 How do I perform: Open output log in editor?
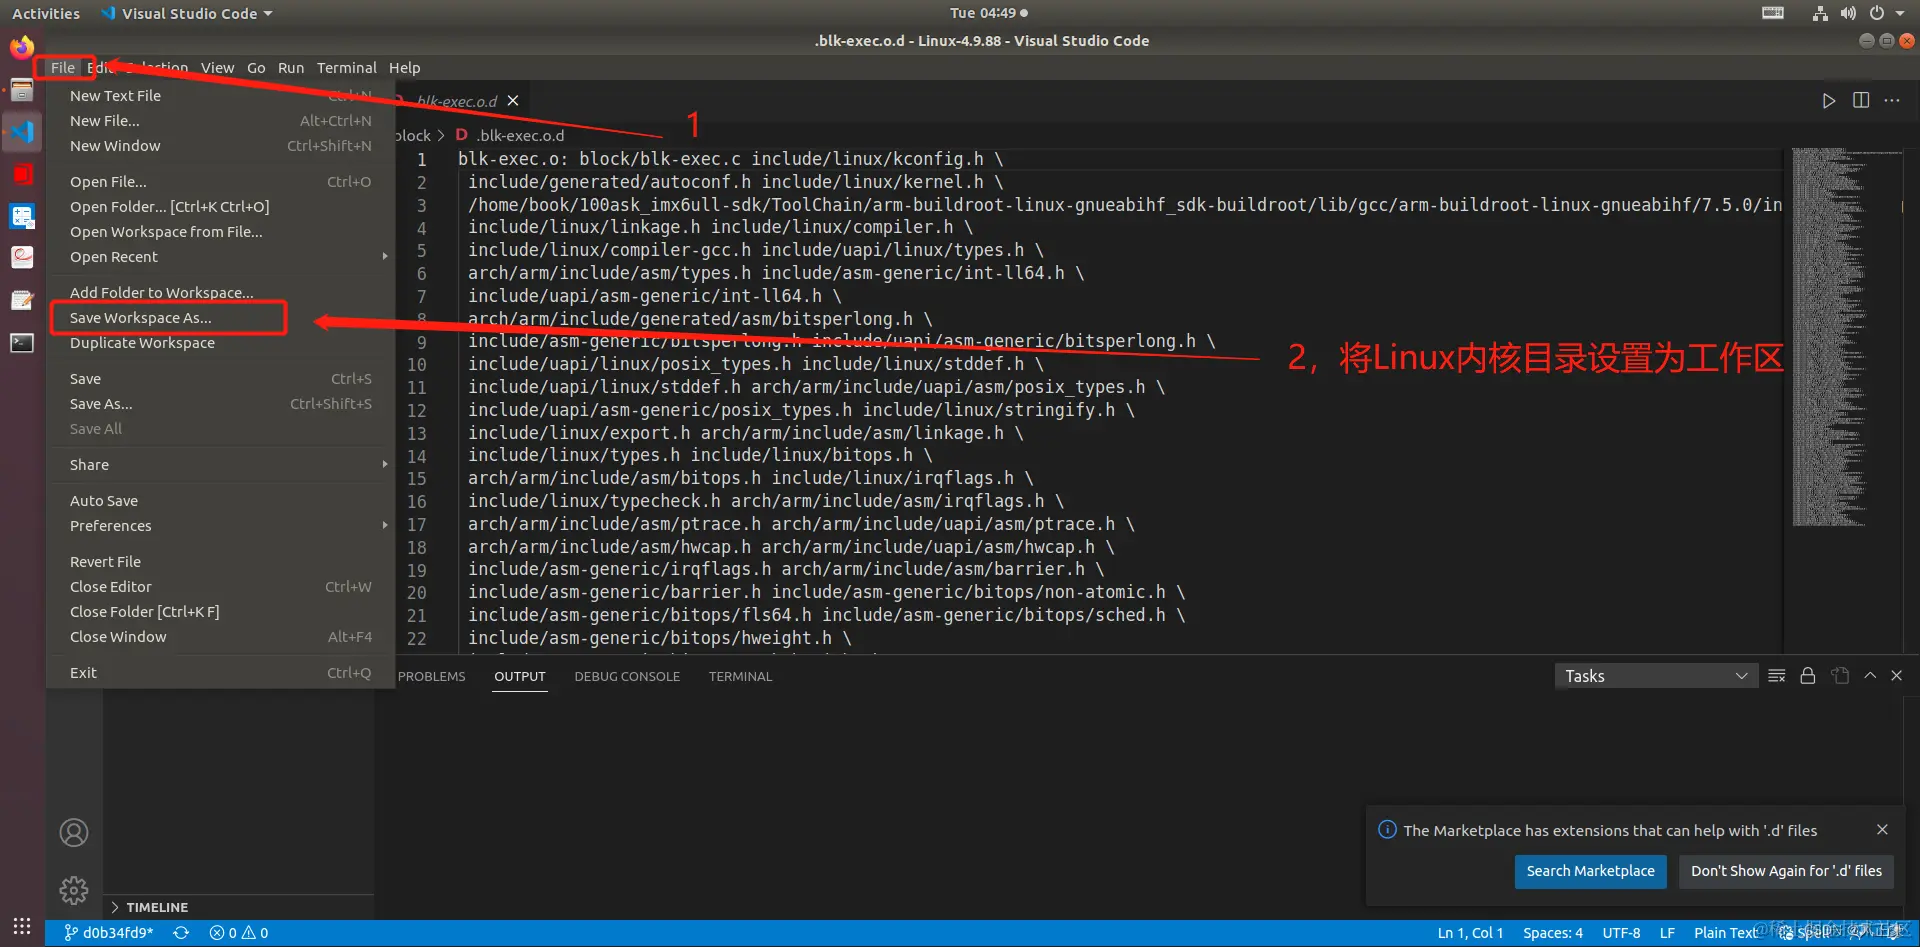[x=1840, y=676]
